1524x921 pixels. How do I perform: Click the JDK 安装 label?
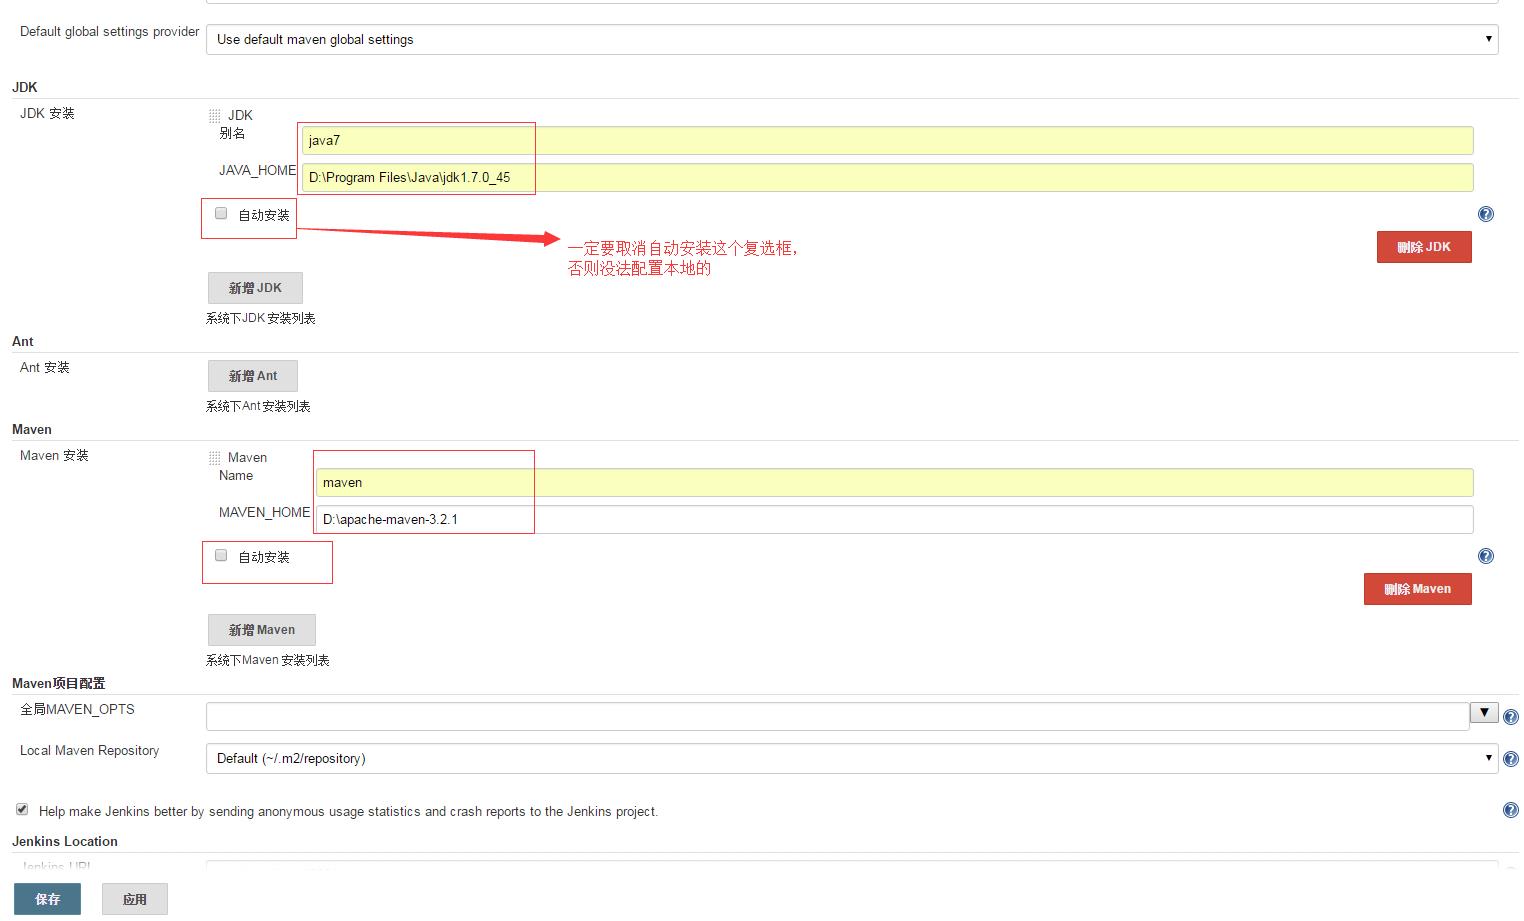click(x=47, y=113)
